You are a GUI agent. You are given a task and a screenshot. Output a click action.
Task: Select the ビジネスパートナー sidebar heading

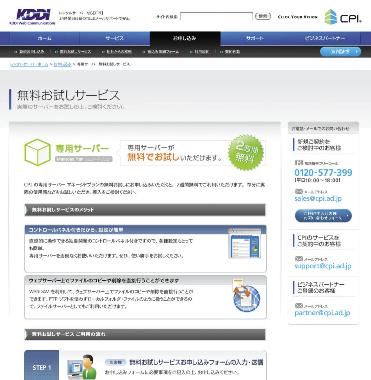(320, 288)
